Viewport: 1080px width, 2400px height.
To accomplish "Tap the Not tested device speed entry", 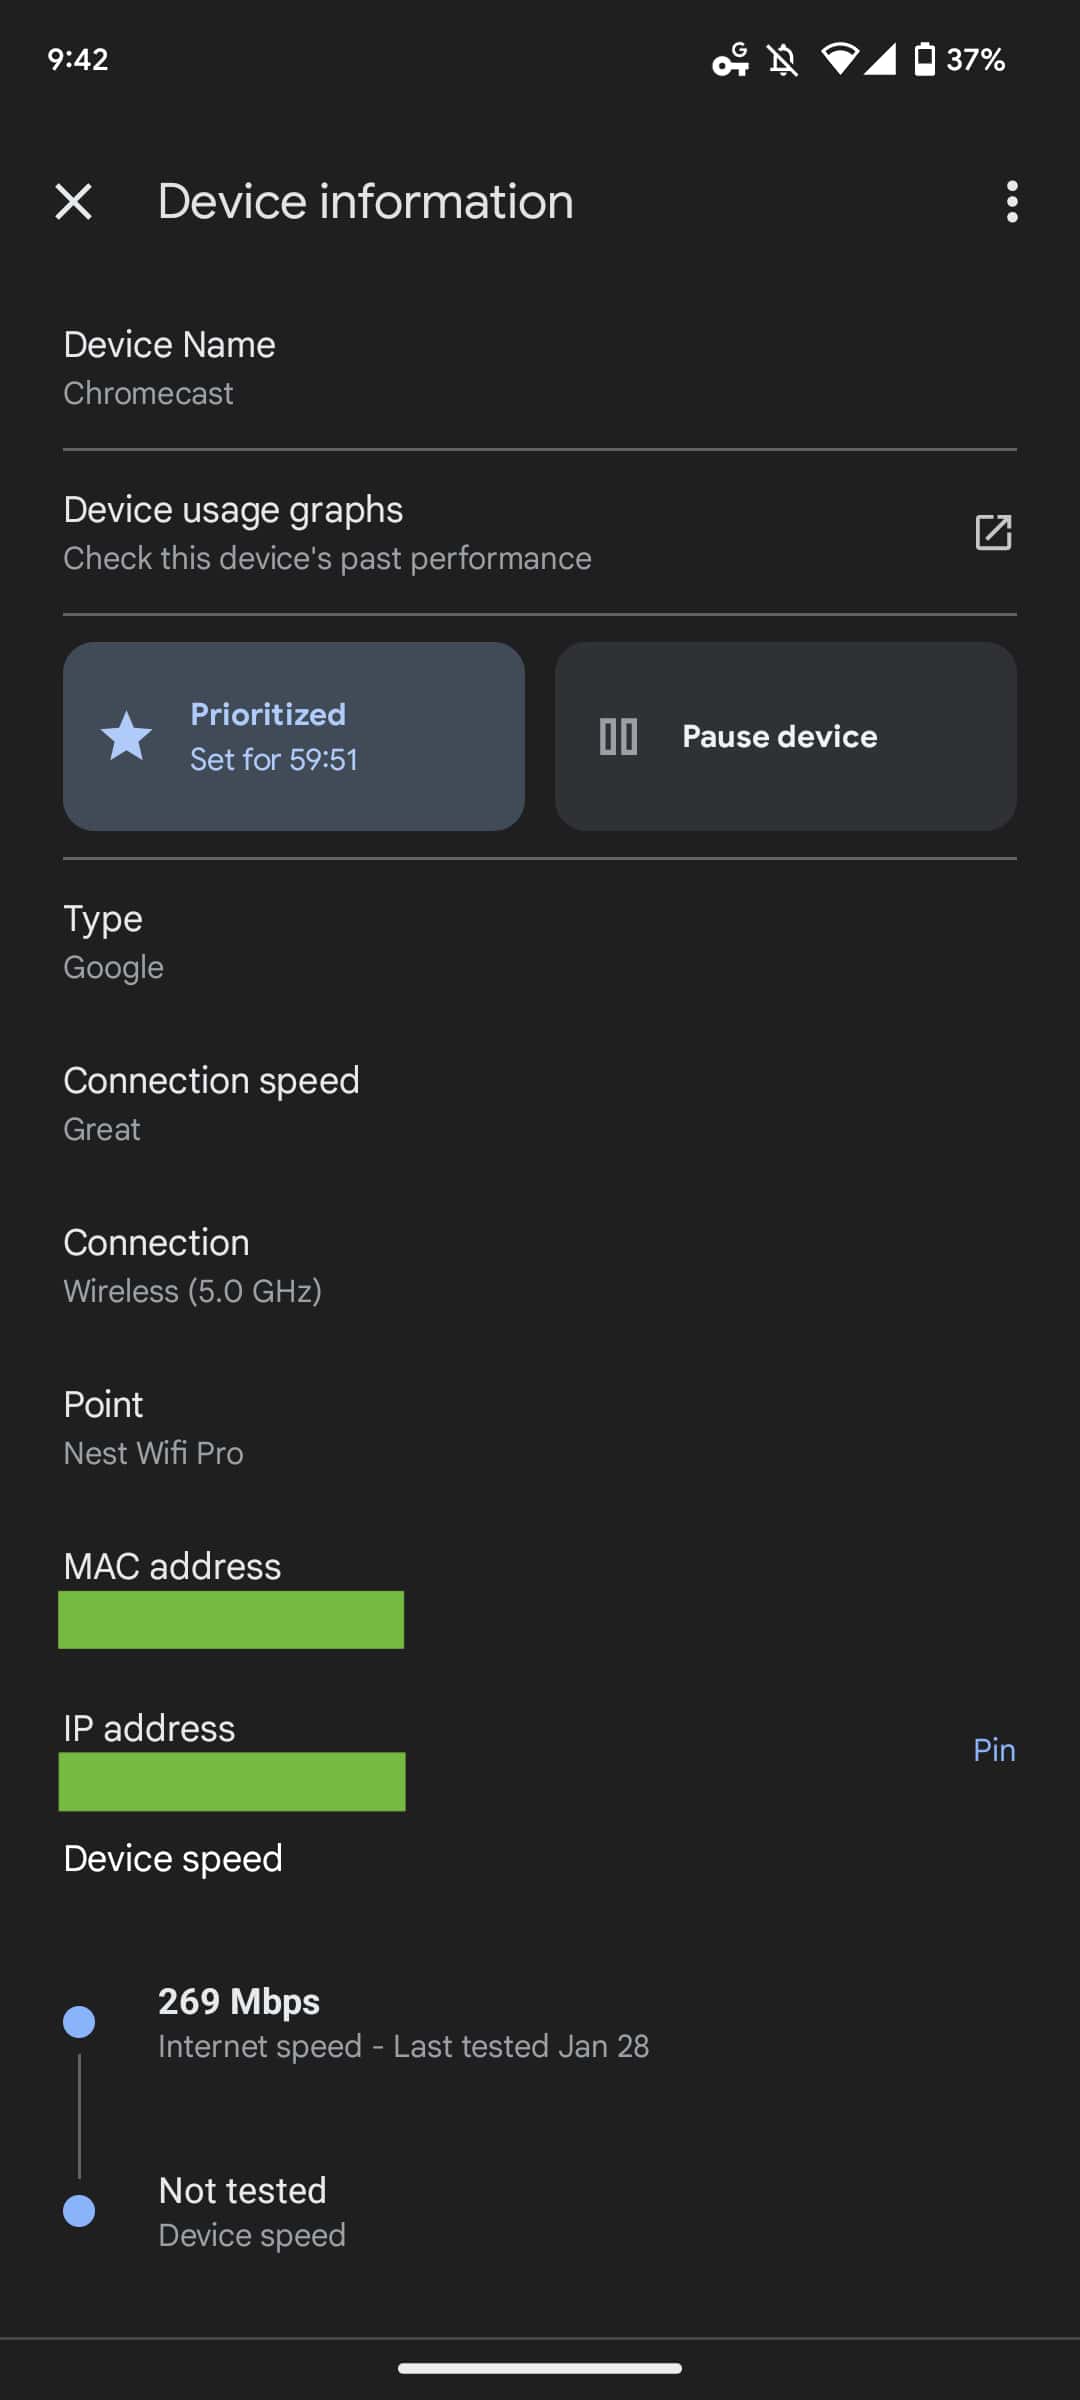I will point(252,2211).
